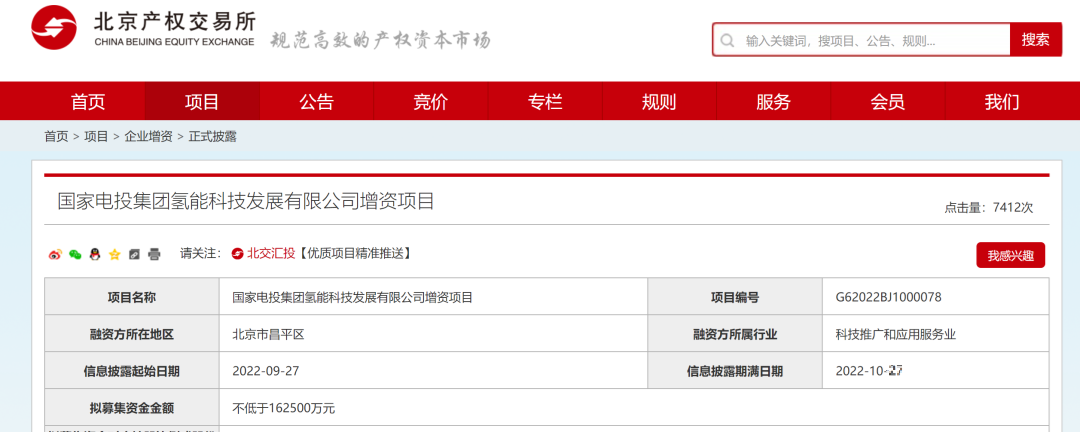The width and height of the screenshot is (1080, 432).
Task: Click the red 搜索 button
Action: point(1036,40)
